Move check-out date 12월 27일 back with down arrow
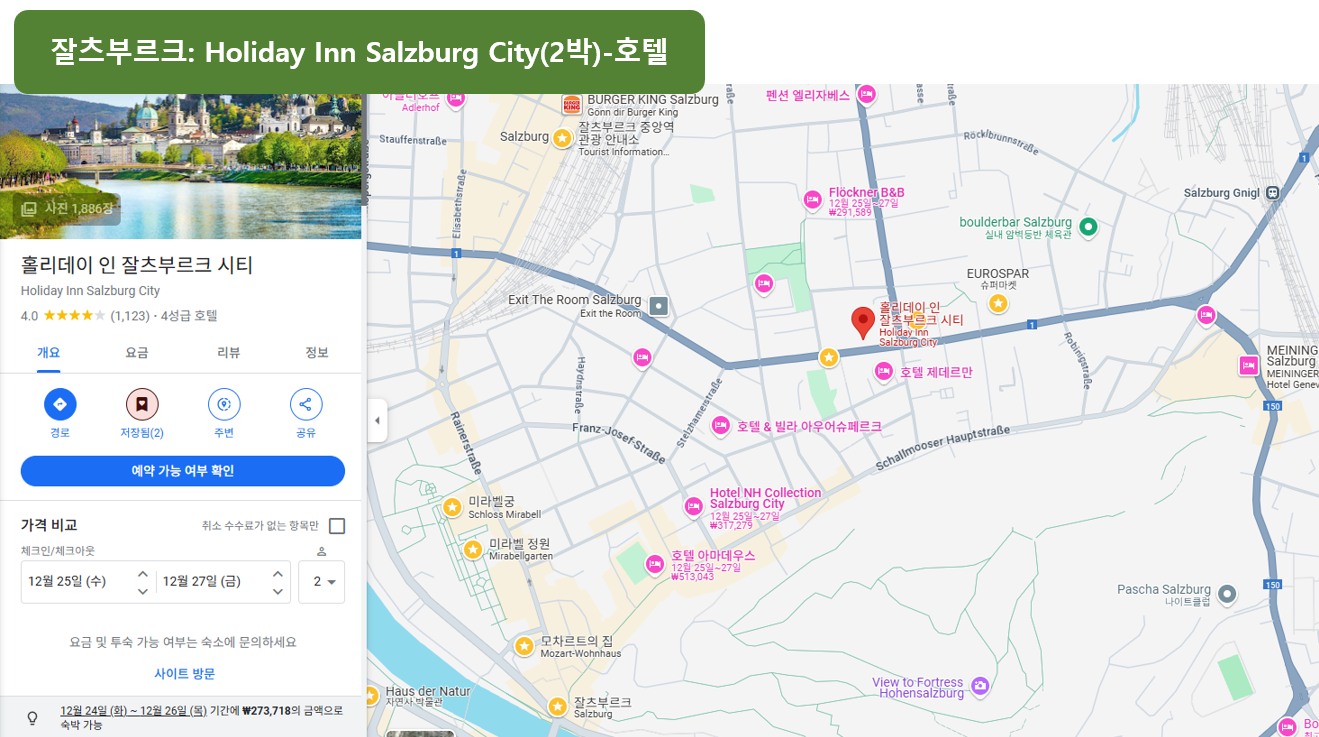The width and height of the screenshot is (1319, 737). coord(277,591)
